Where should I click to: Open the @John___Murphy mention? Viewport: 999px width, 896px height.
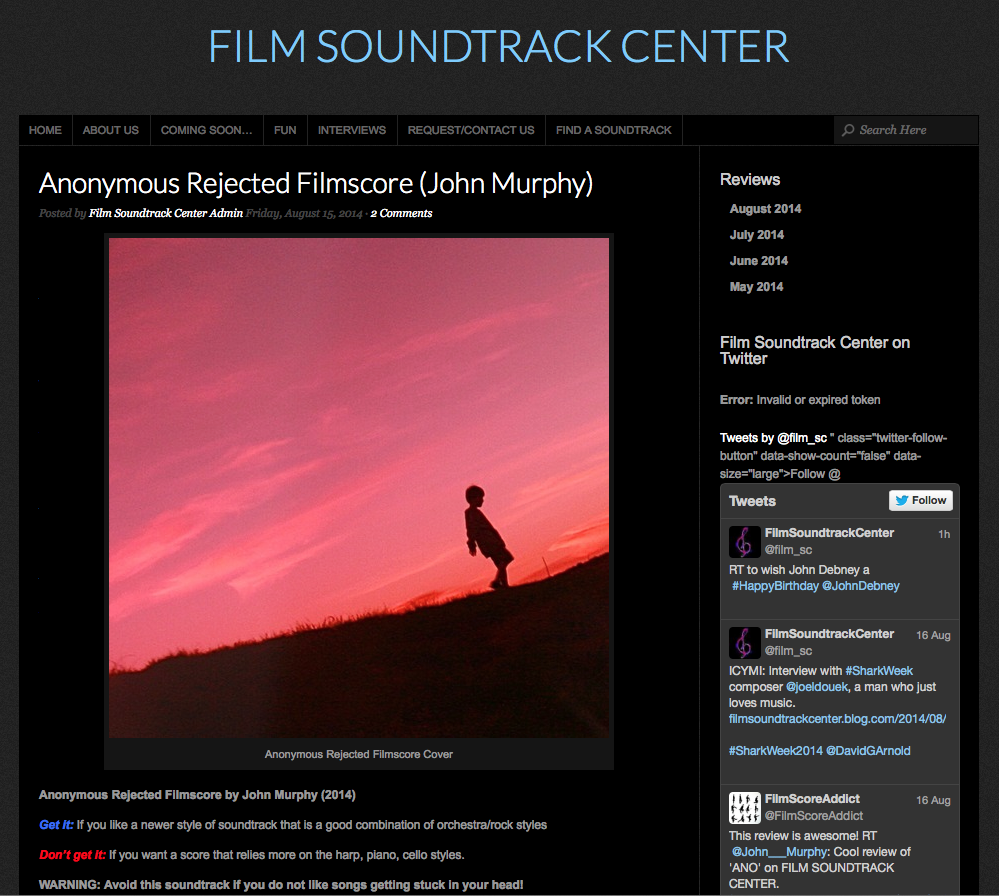779,852
